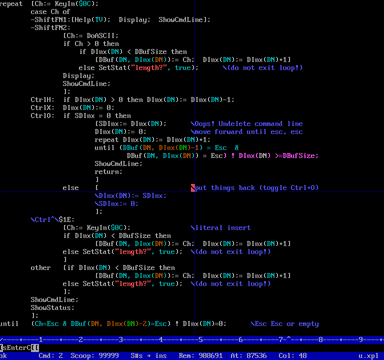The height and width of the screenshot is (360, 384).
Task: Click the 'literal insert' comment
Action: (x=222, y=228)
